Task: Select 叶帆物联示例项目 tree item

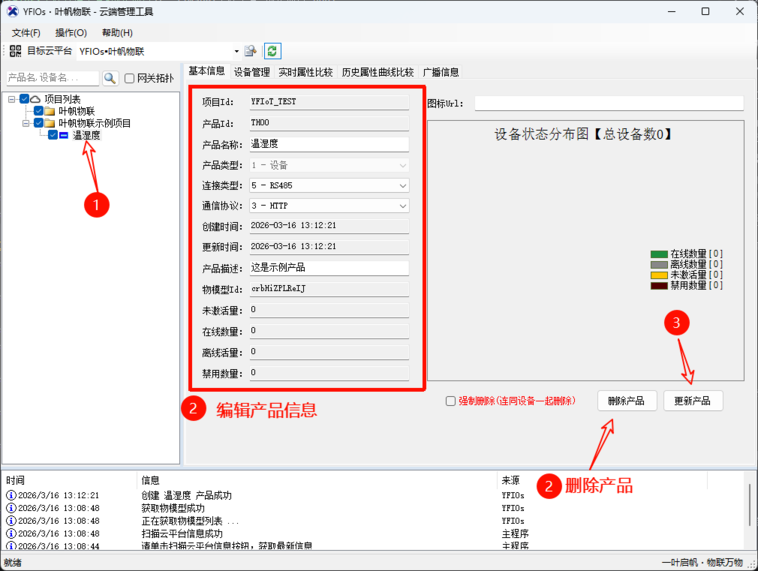Action: pos(95,123)
